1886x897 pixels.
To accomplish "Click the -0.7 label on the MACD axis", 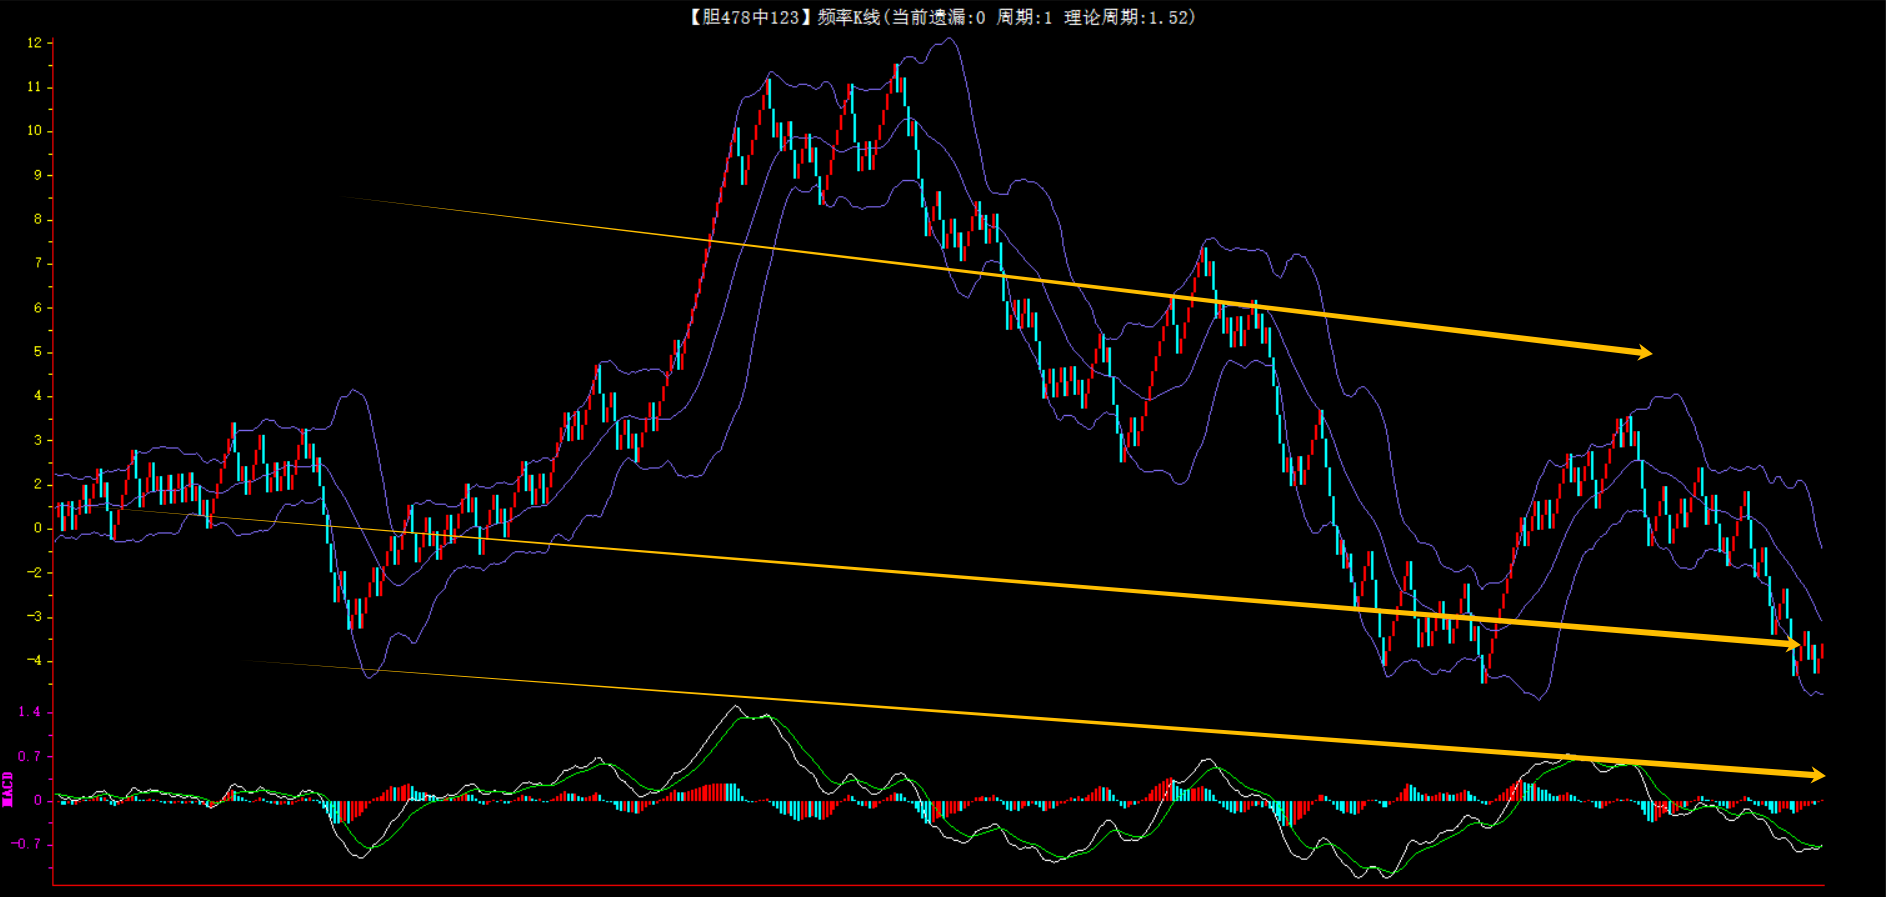I will 27,844.
